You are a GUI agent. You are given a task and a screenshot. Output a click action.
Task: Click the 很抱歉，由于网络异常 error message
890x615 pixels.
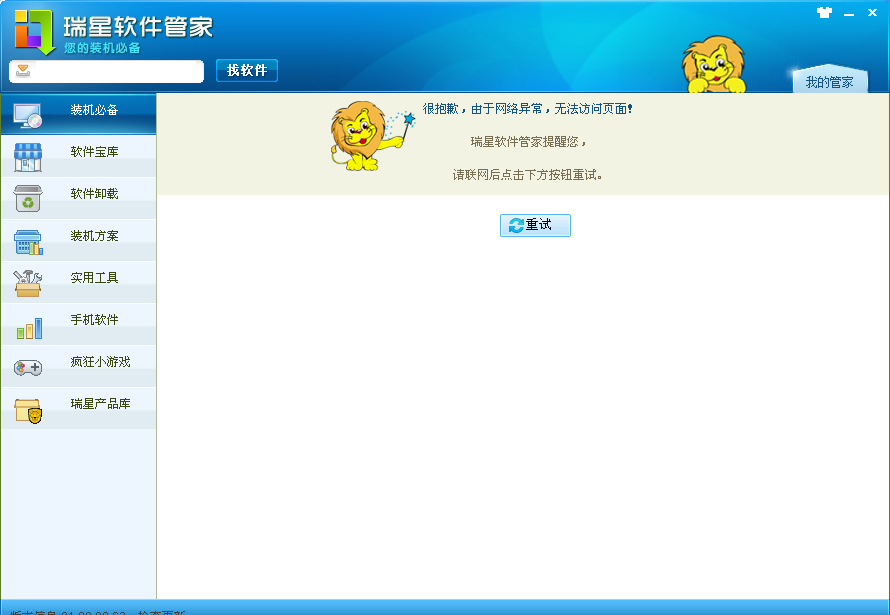527,108
